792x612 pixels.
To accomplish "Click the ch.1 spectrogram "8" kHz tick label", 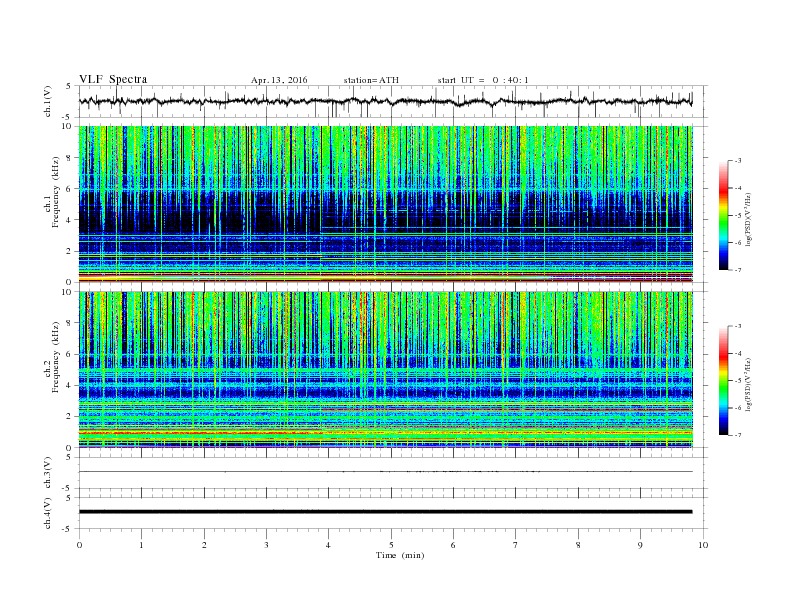I will (70, 158).
